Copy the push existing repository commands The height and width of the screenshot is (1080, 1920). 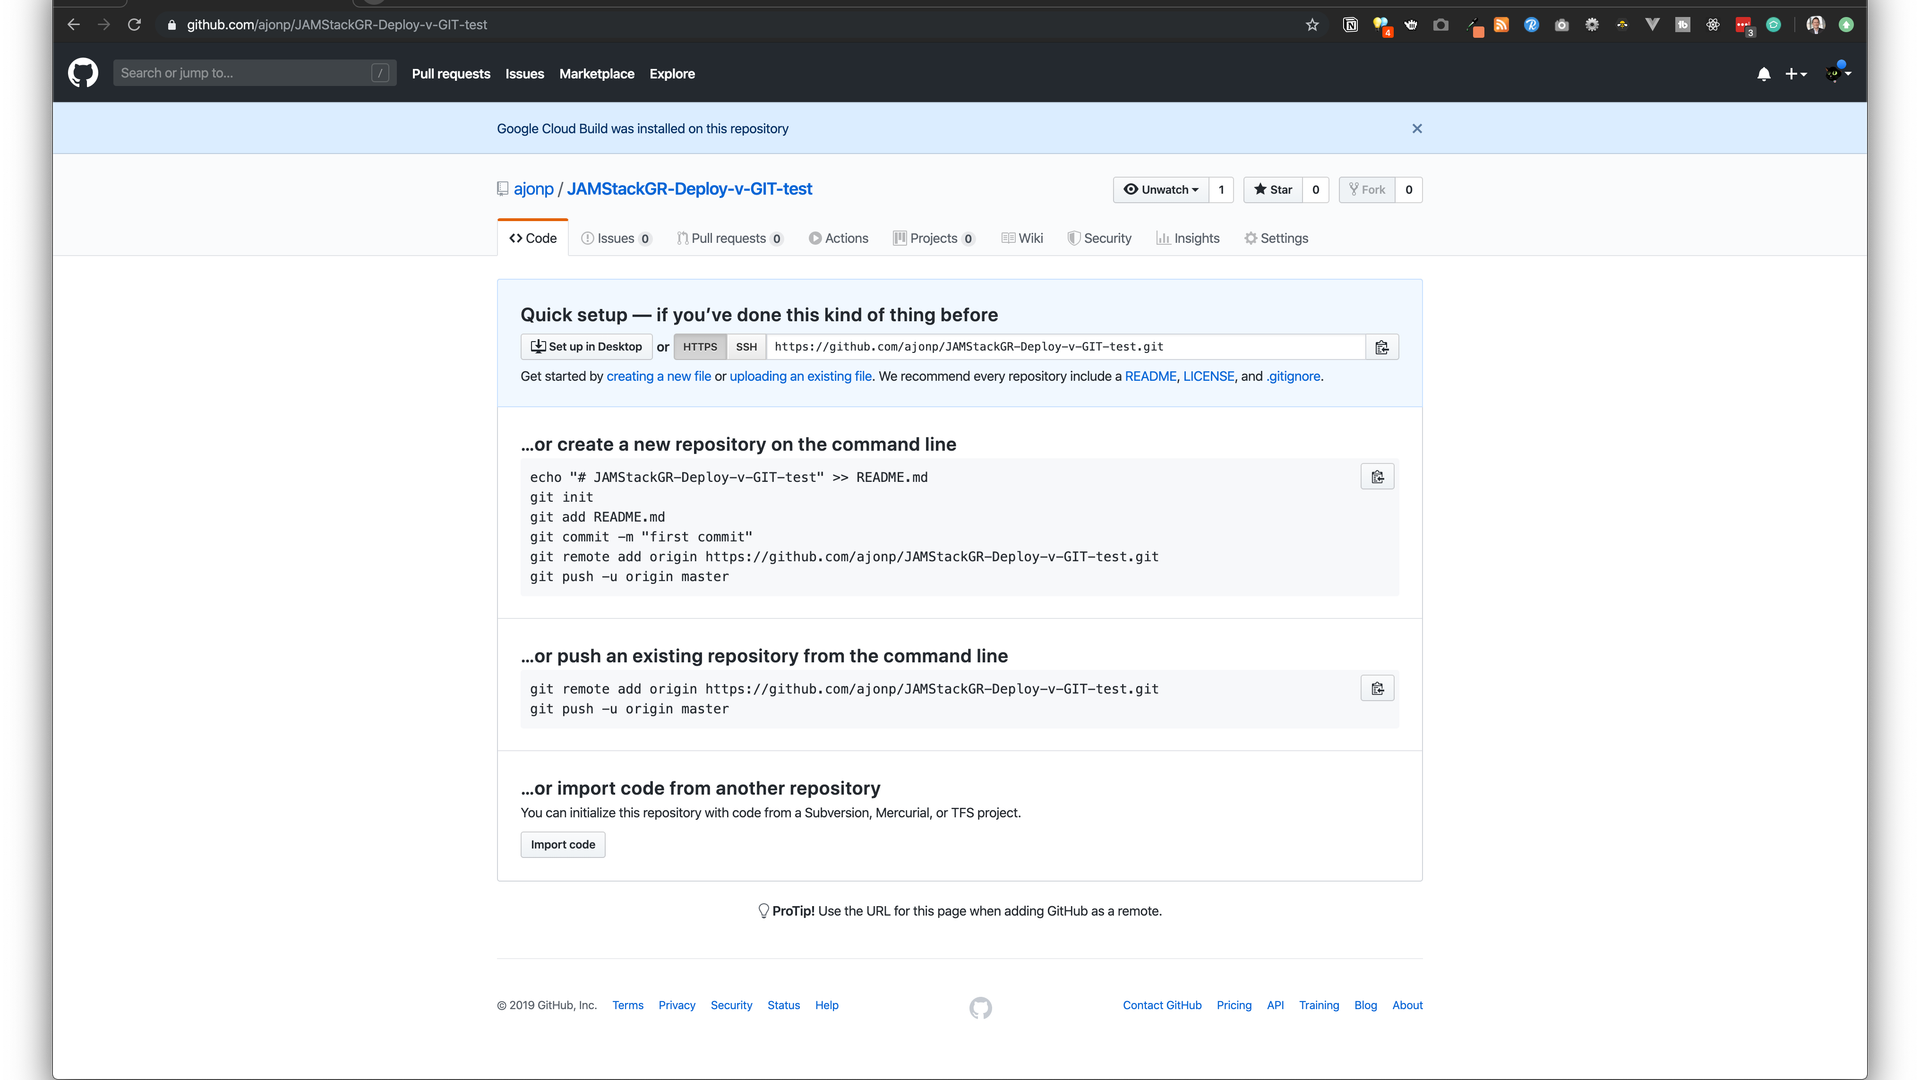click(1377, 689)
